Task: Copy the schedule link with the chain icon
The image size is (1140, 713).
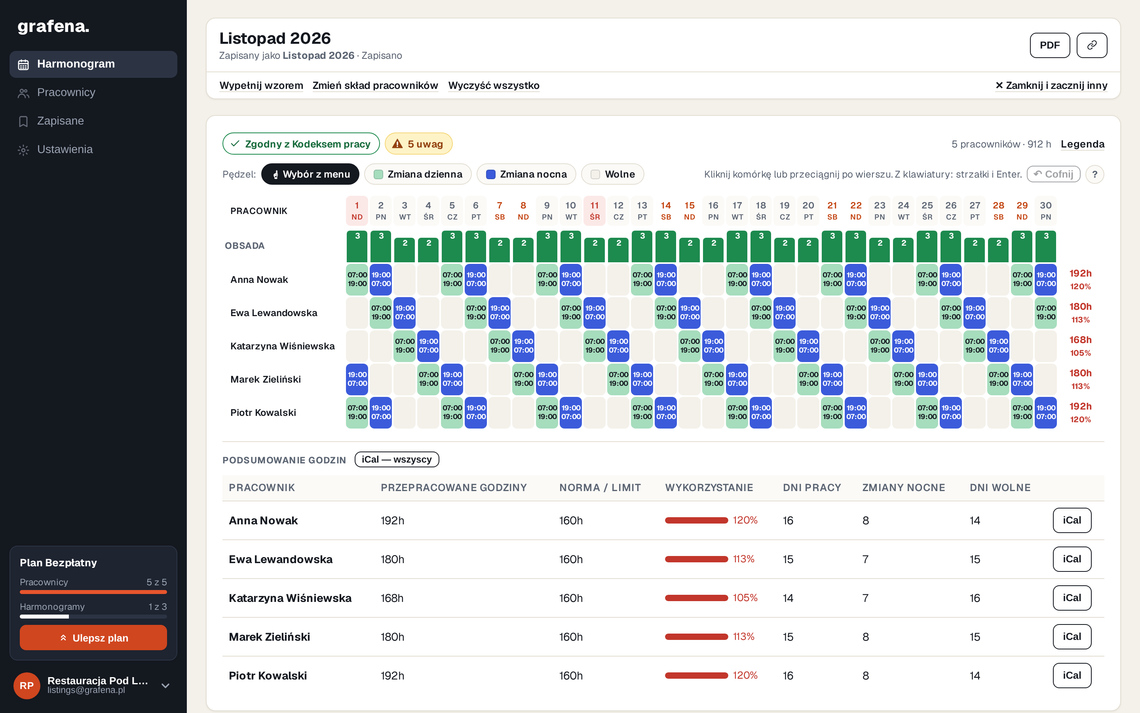Action: (x=1091, y=45)
